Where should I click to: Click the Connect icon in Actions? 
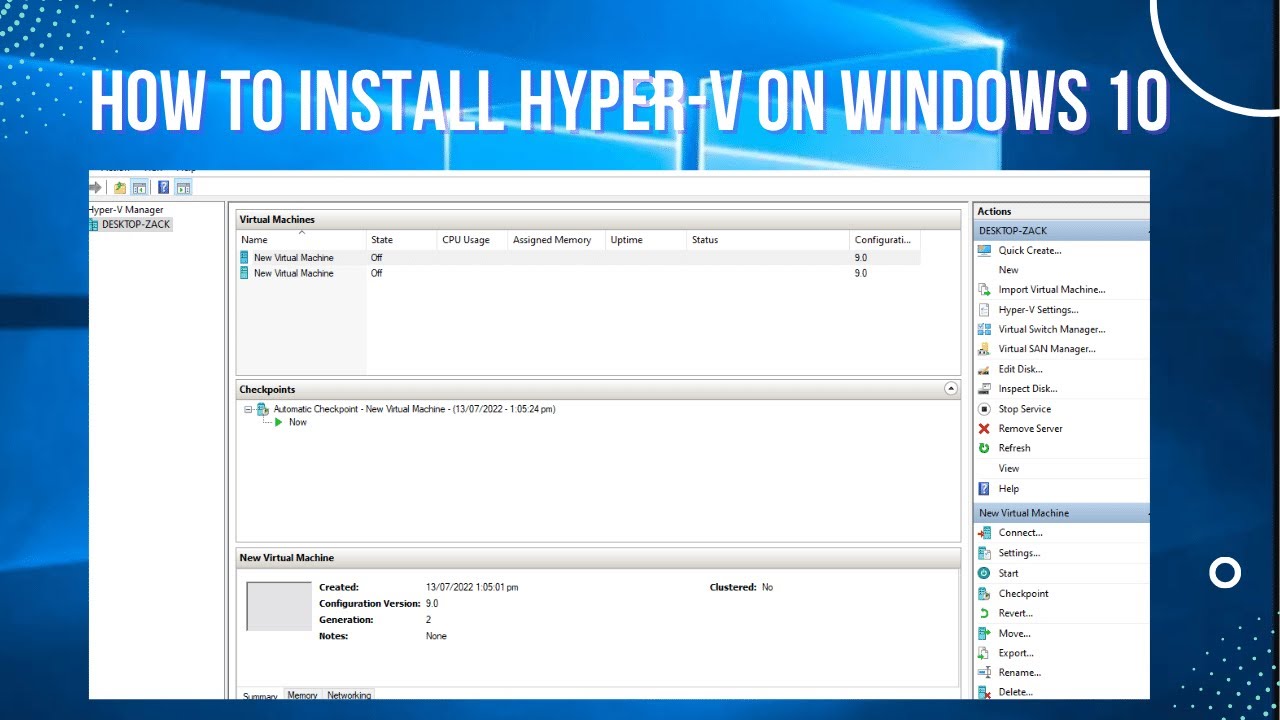pos(984,533)
